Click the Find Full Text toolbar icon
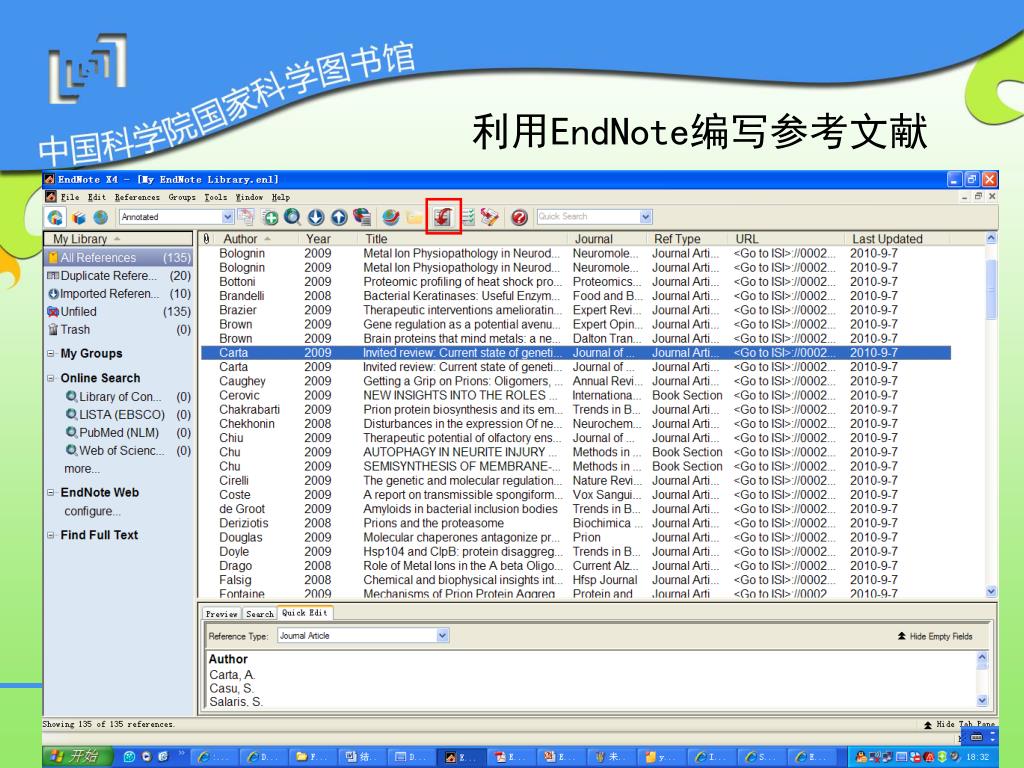Image resolution: width=1024 pixels, height=768 pixels. (362, 217)
